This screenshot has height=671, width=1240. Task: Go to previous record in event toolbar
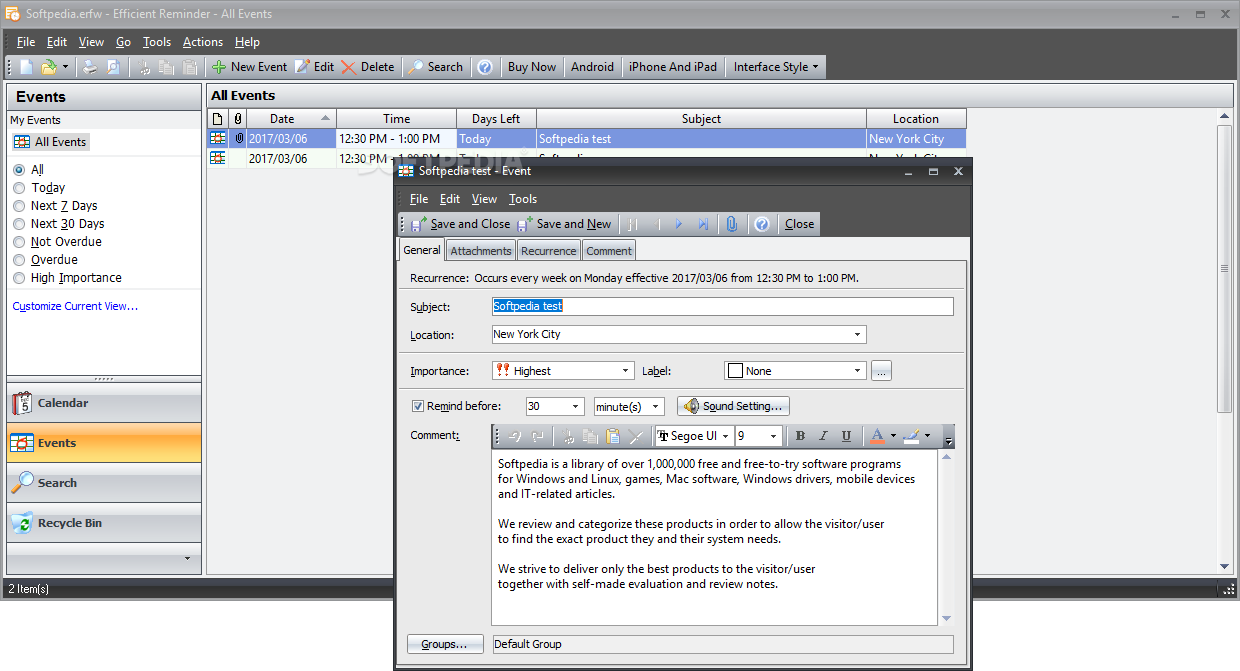tap(657, 224)
